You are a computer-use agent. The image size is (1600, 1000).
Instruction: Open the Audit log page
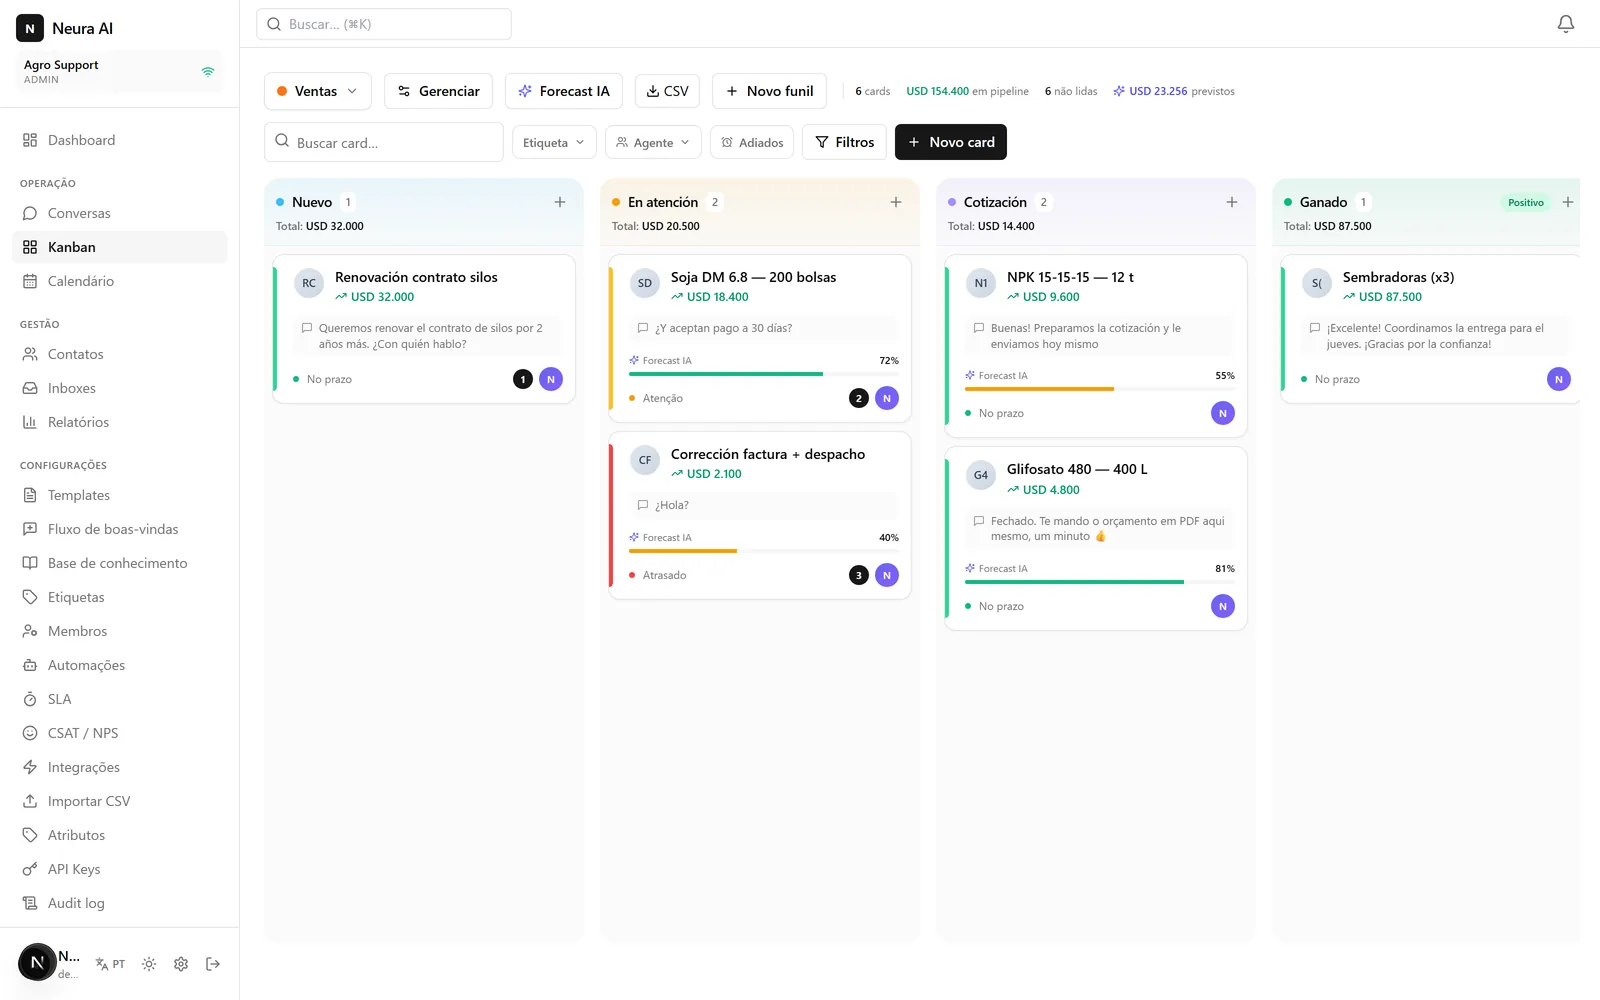(120, 903)
